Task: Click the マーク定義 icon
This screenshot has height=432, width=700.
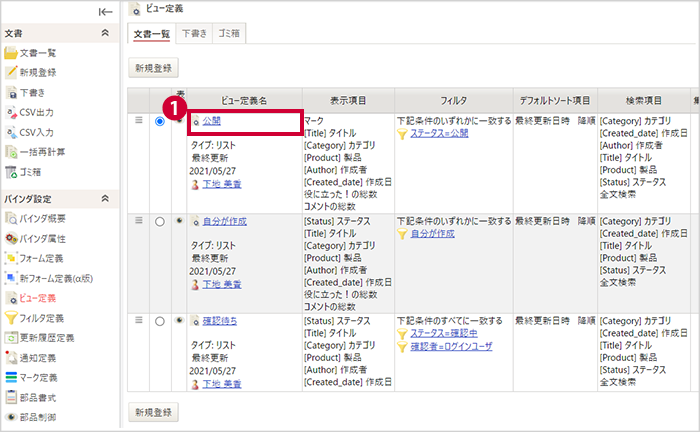Action: click(x=11, y=378)
